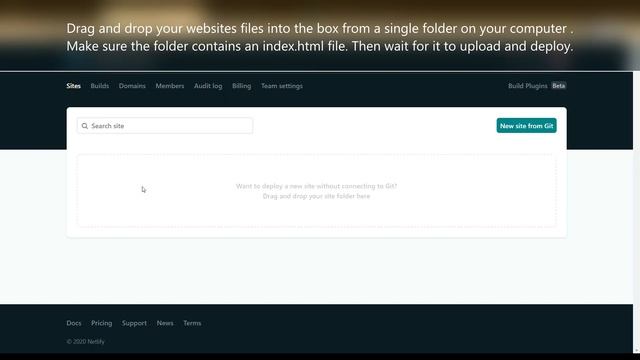Click the '© 2020 Netlify' copyright text

pos(86,342)
